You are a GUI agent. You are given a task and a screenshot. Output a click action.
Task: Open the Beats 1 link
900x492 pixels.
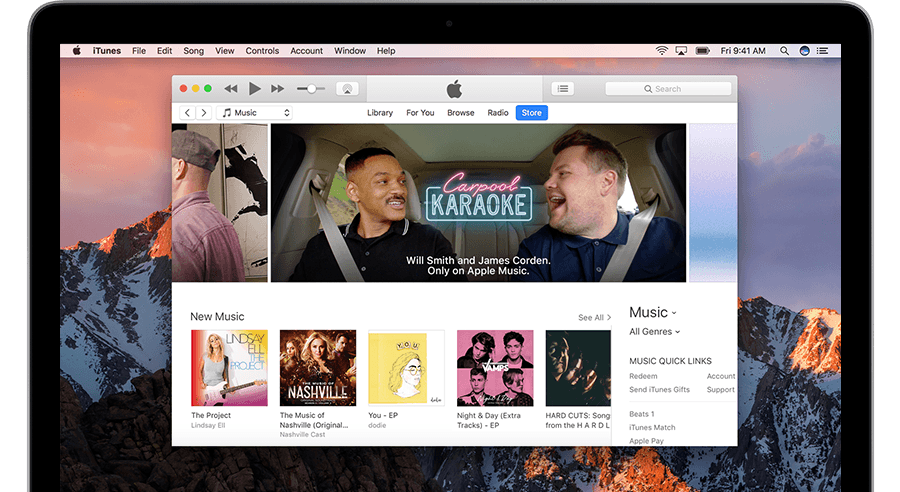[642, 414]
